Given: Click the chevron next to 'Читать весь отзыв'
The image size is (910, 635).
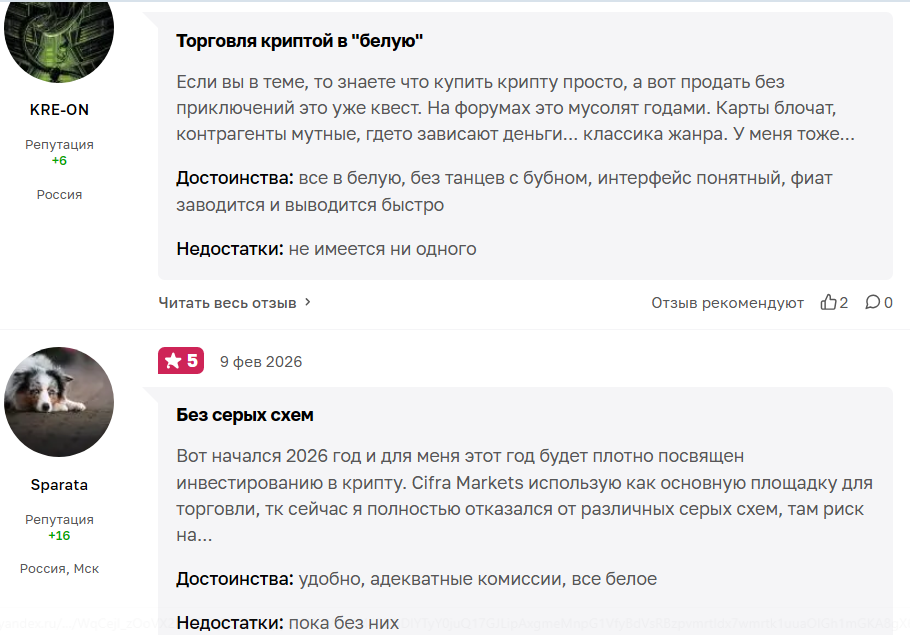Looking at the screenshot, I should pos(305,301).
